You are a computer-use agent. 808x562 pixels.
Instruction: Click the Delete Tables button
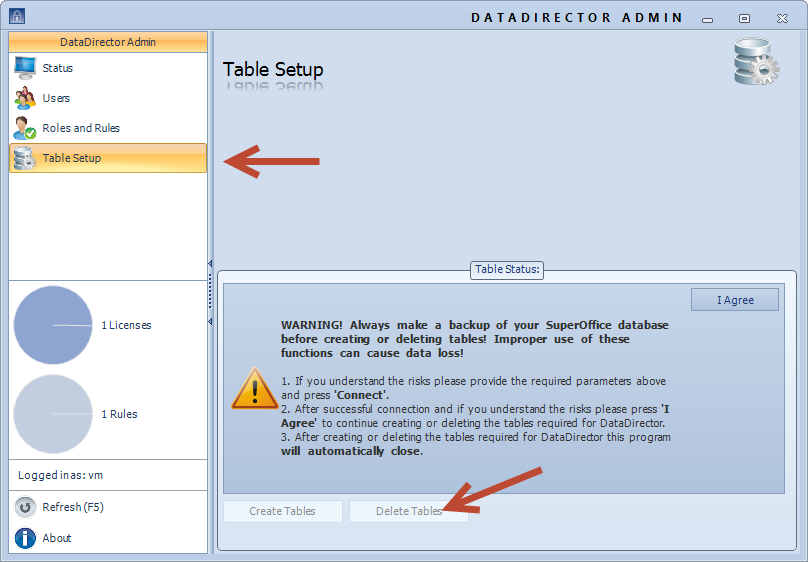(x=409, y=512)
